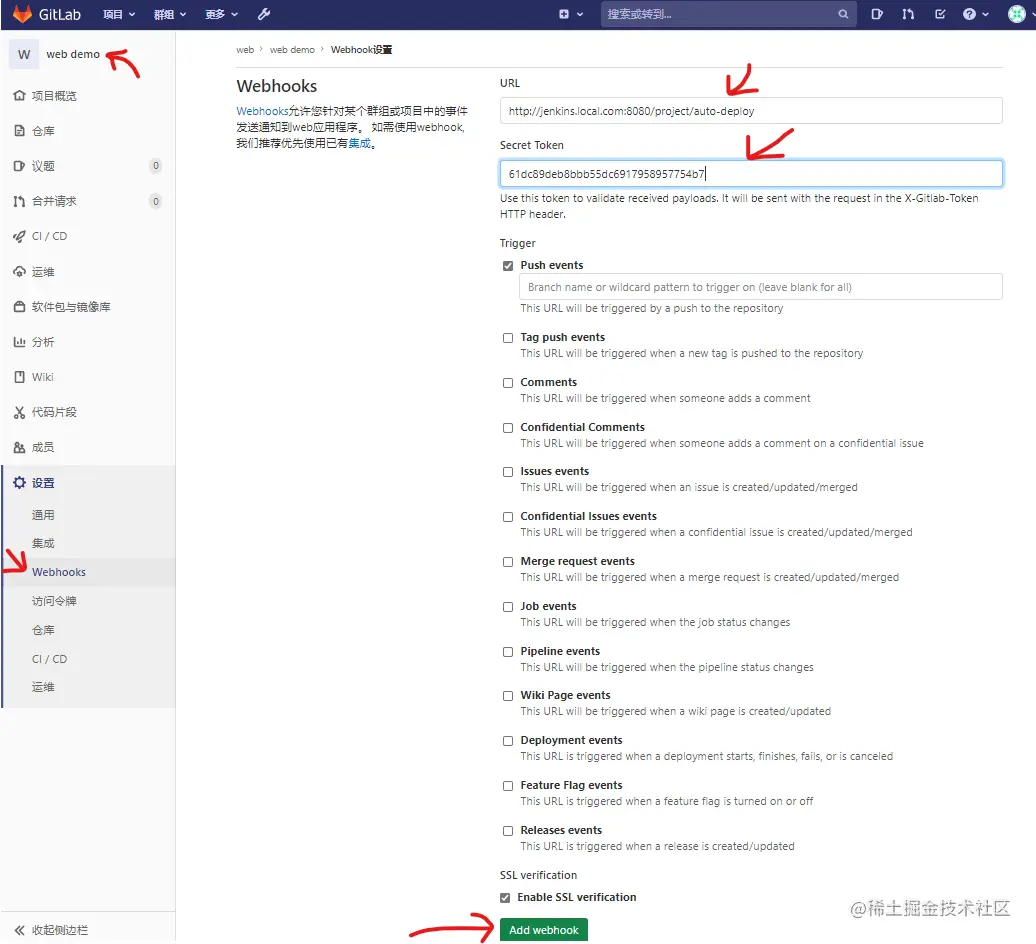
Task: Select CI / CD under settings submenu
Action: pos(50,659)
